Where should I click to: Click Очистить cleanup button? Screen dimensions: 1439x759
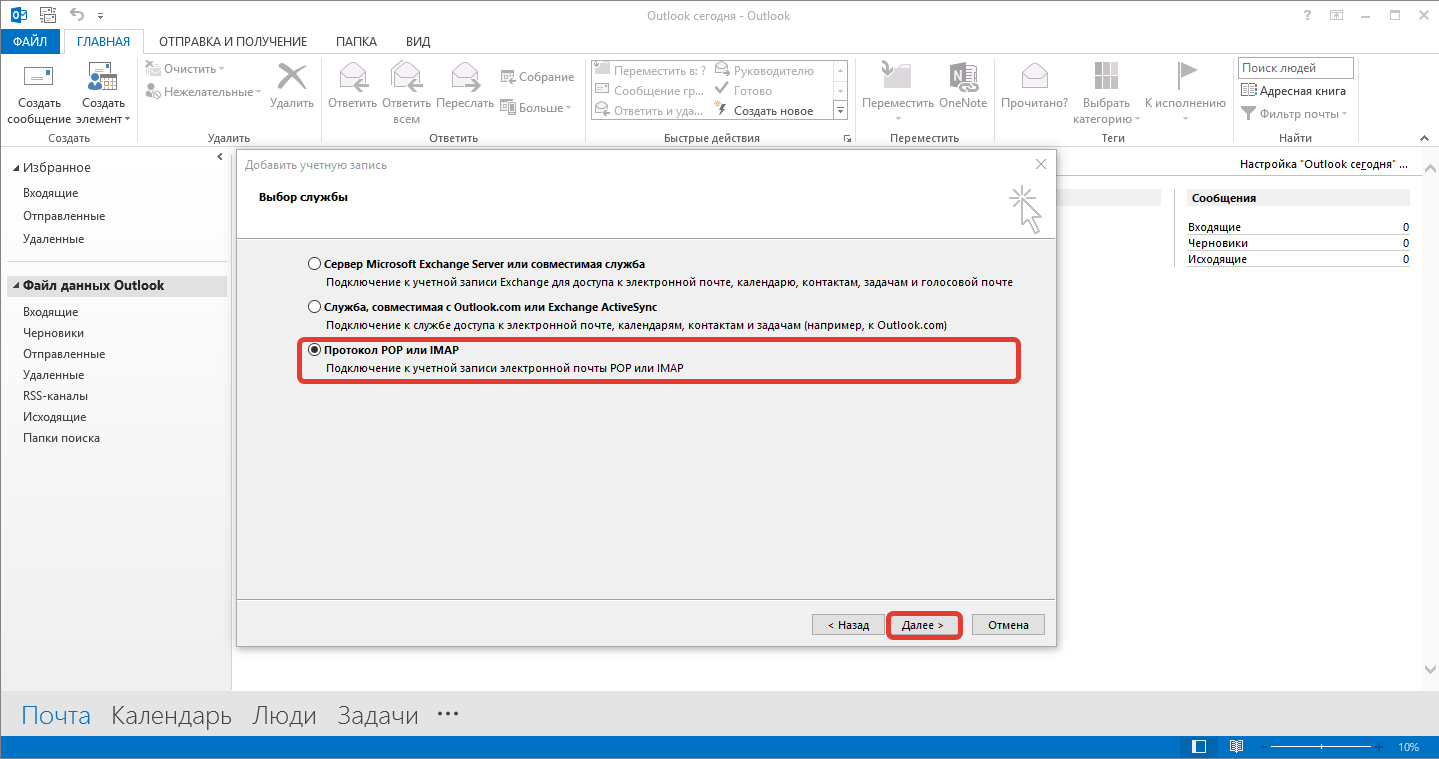186,69
